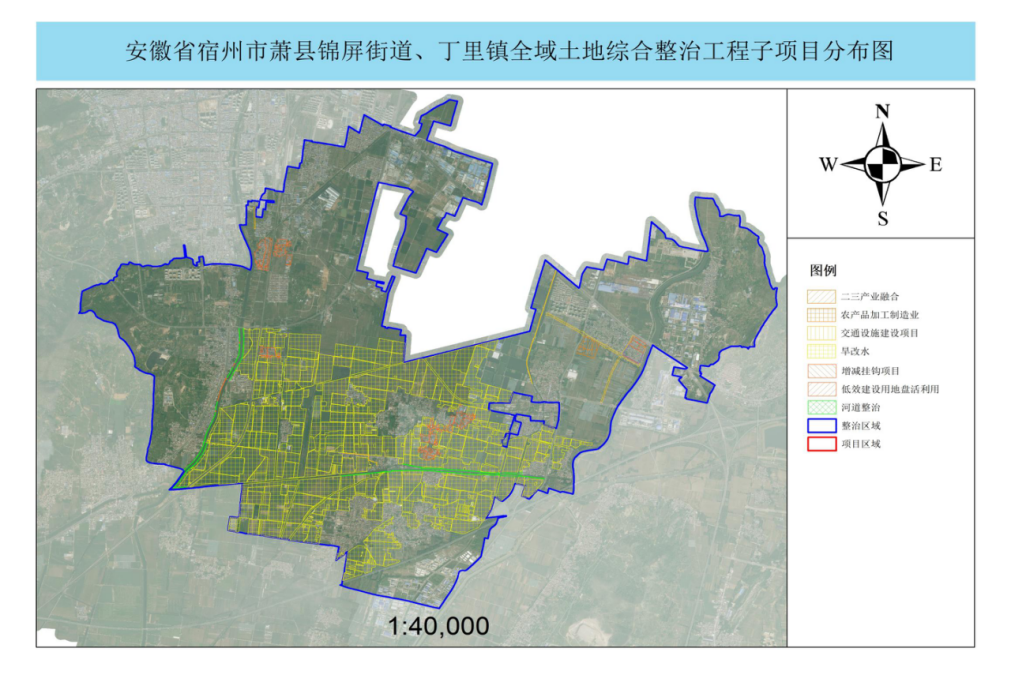Click the 交通设施建设项目 legend swatch
The image size is (1011, 682).
point(821,333)
